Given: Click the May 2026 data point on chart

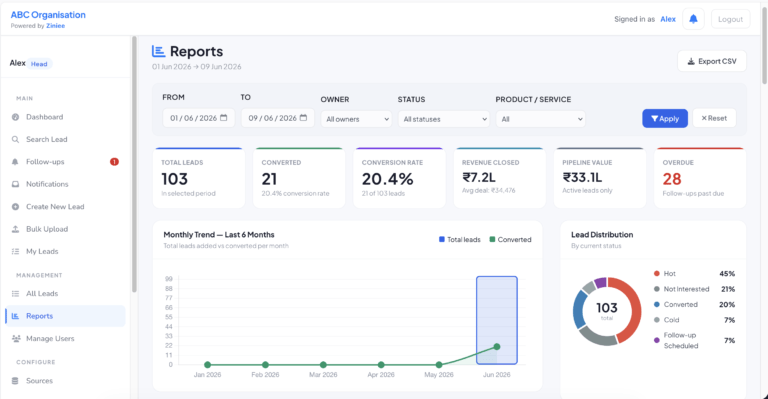Looking at the screenshot, I should coord(439,365).
